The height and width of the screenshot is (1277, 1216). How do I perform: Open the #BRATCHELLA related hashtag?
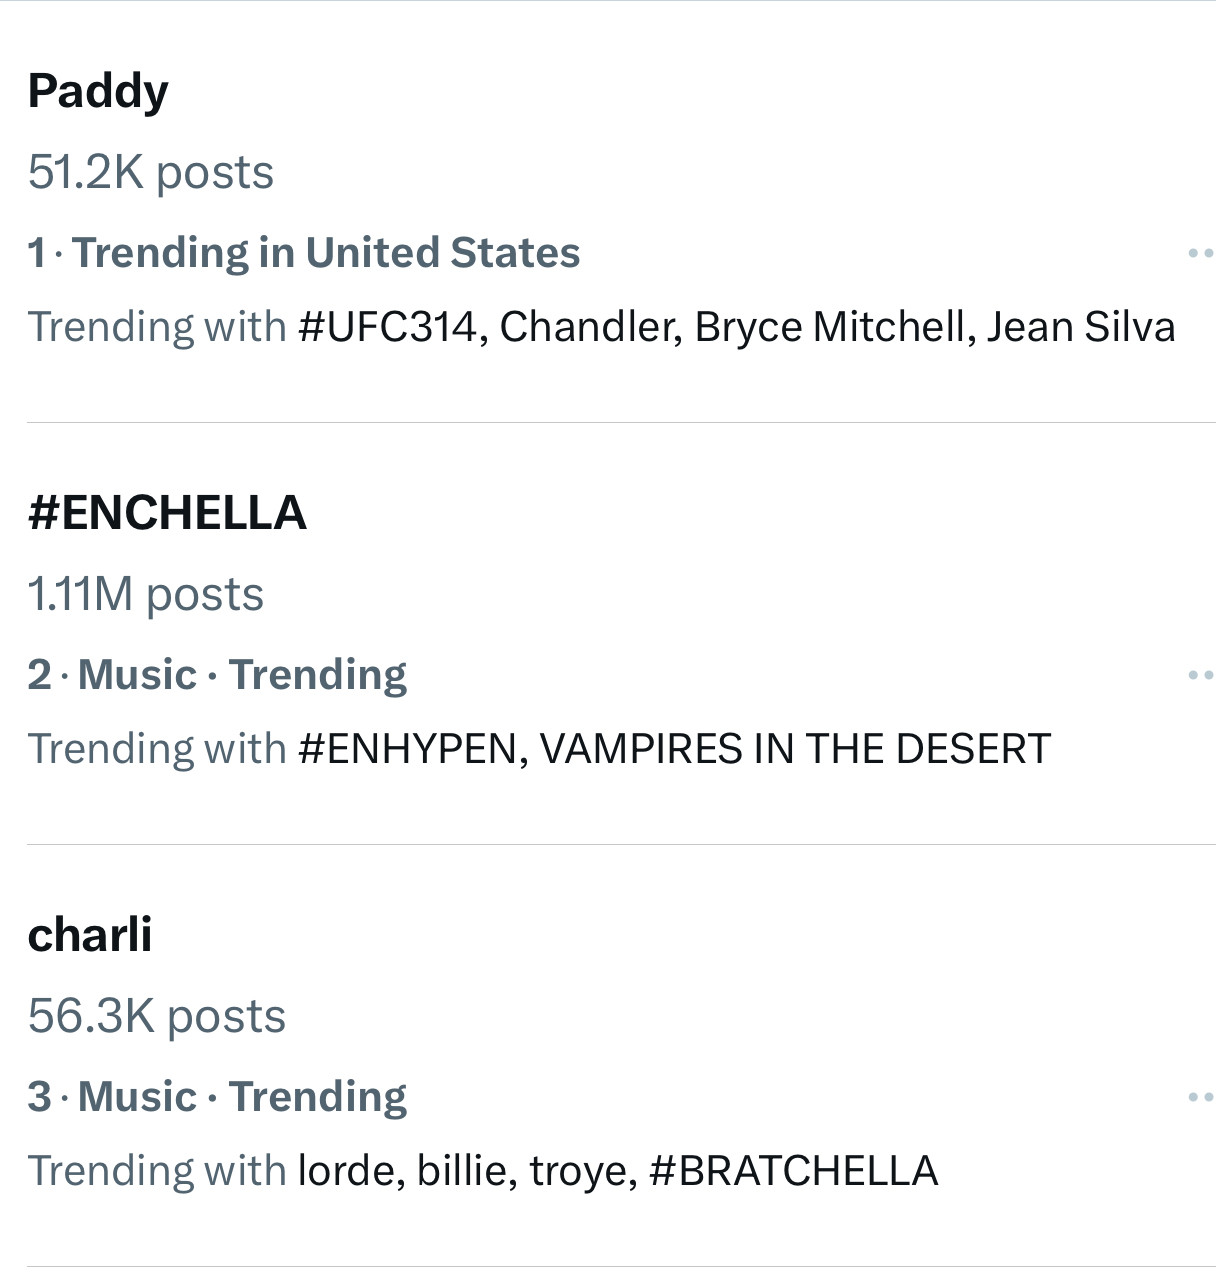point(793,1171)
